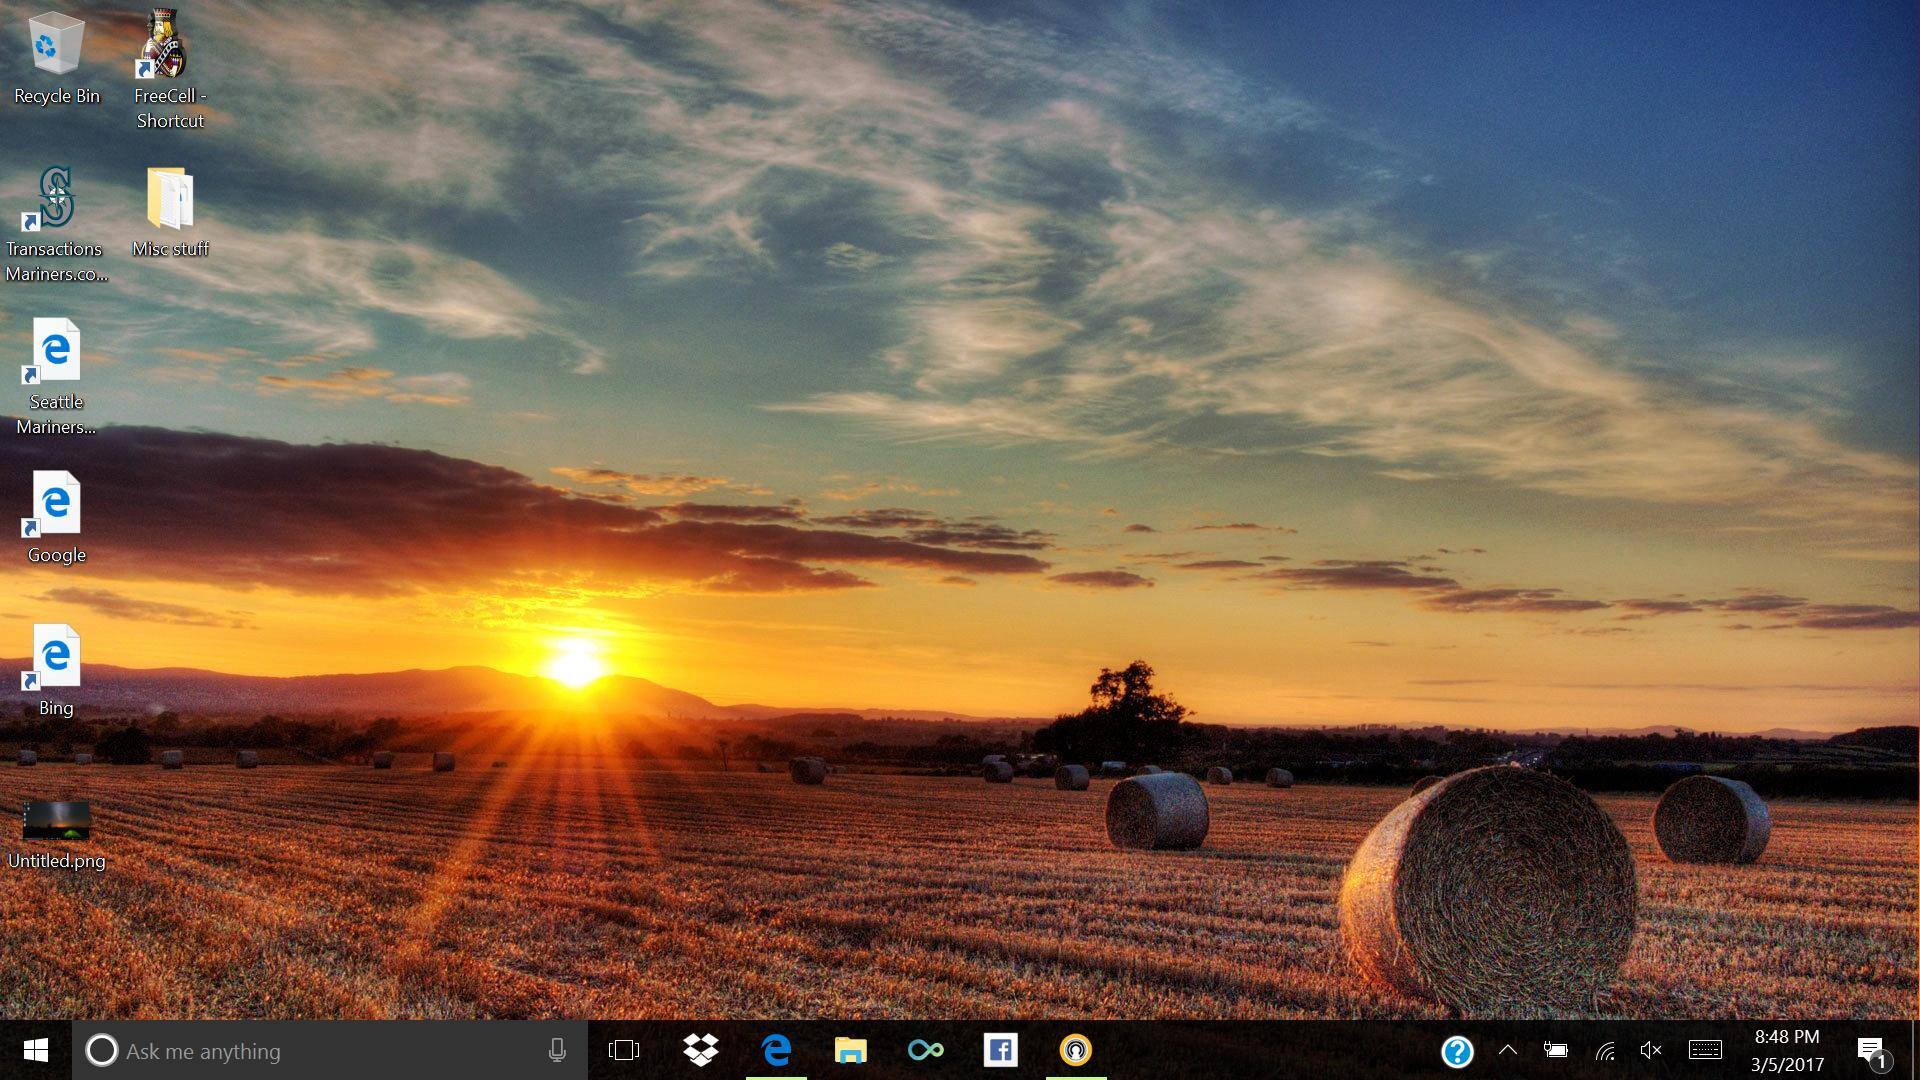The width and height of the screenshot is (1920, 1080).
Task: Open Task View
Action: 624,1050
